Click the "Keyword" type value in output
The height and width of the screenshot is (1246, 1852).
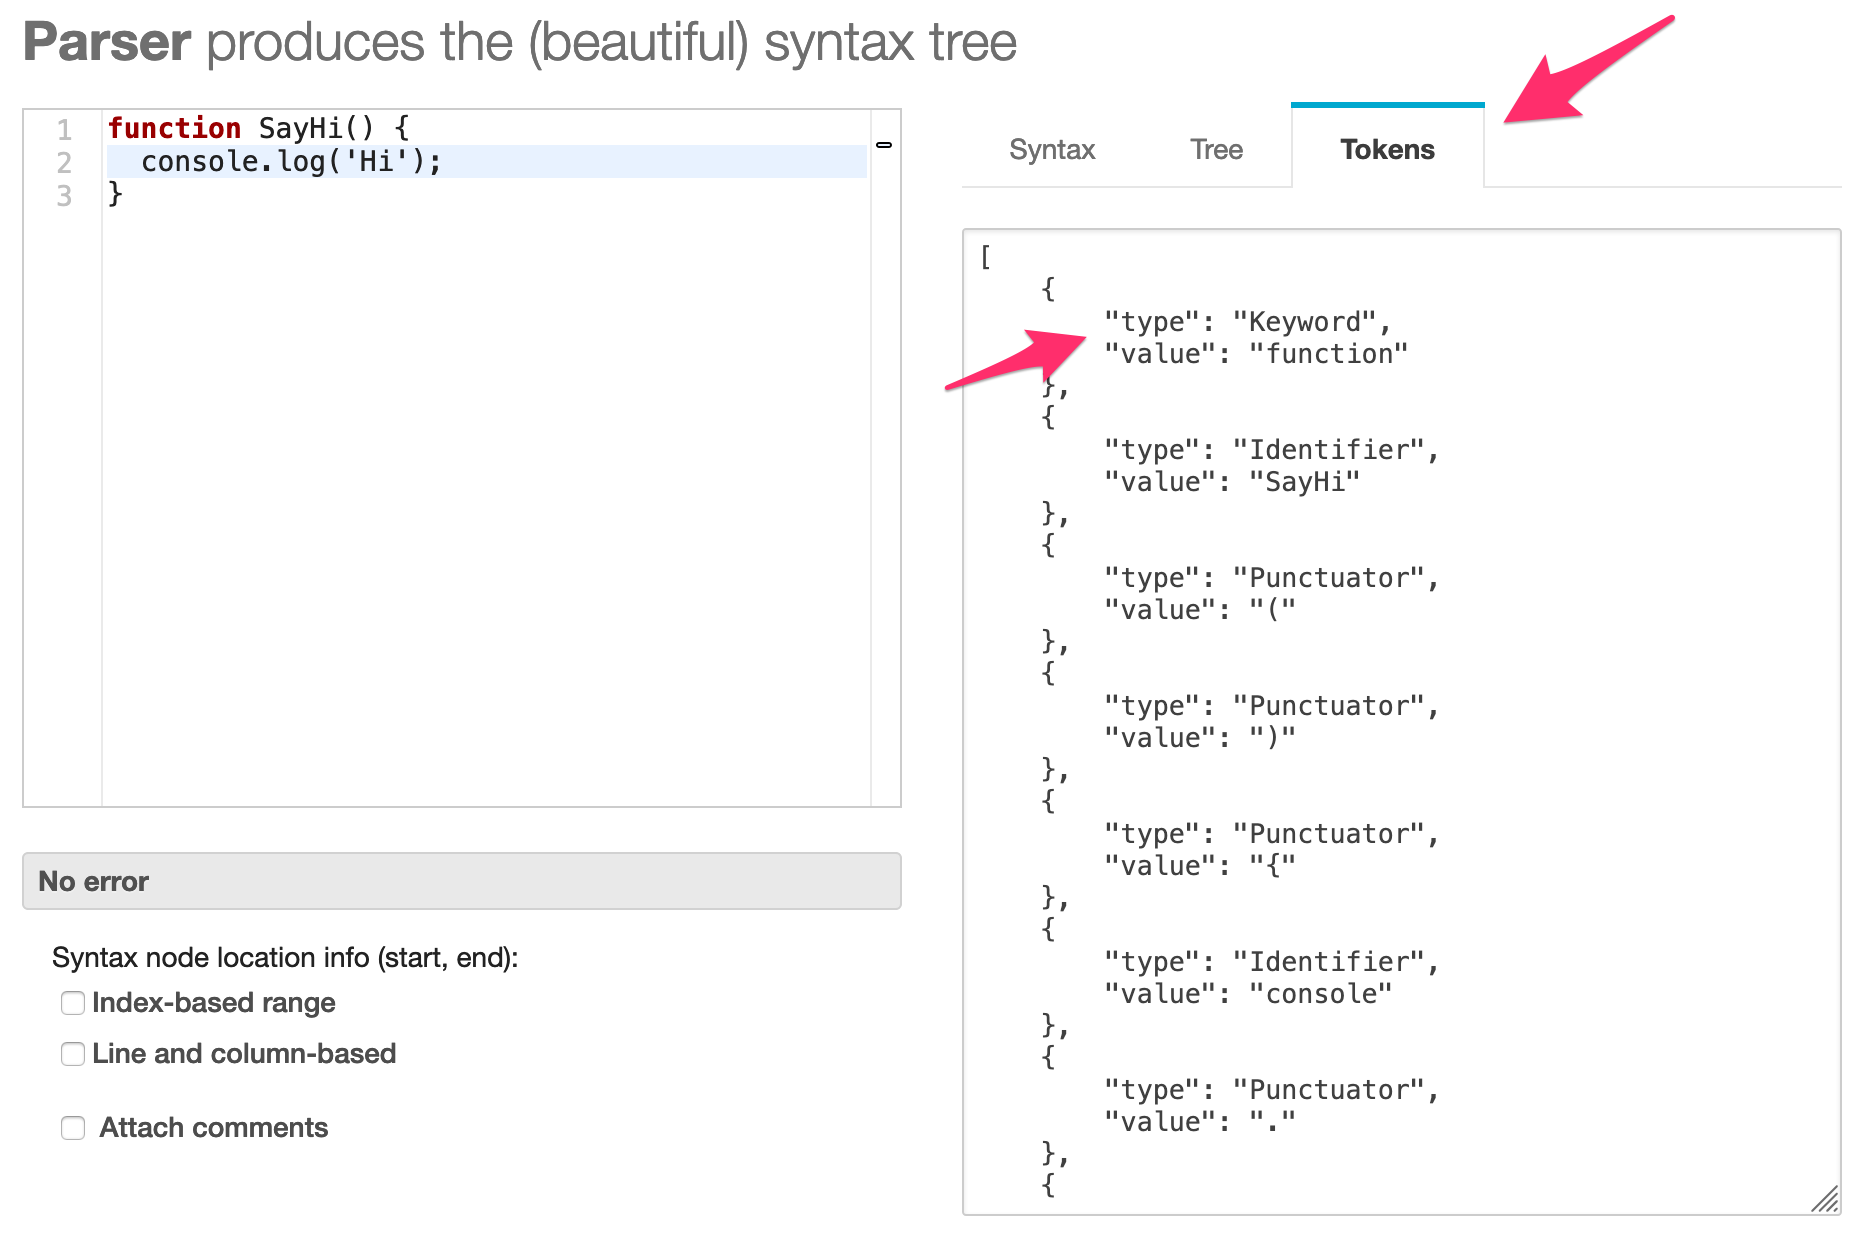point(1304,322)
